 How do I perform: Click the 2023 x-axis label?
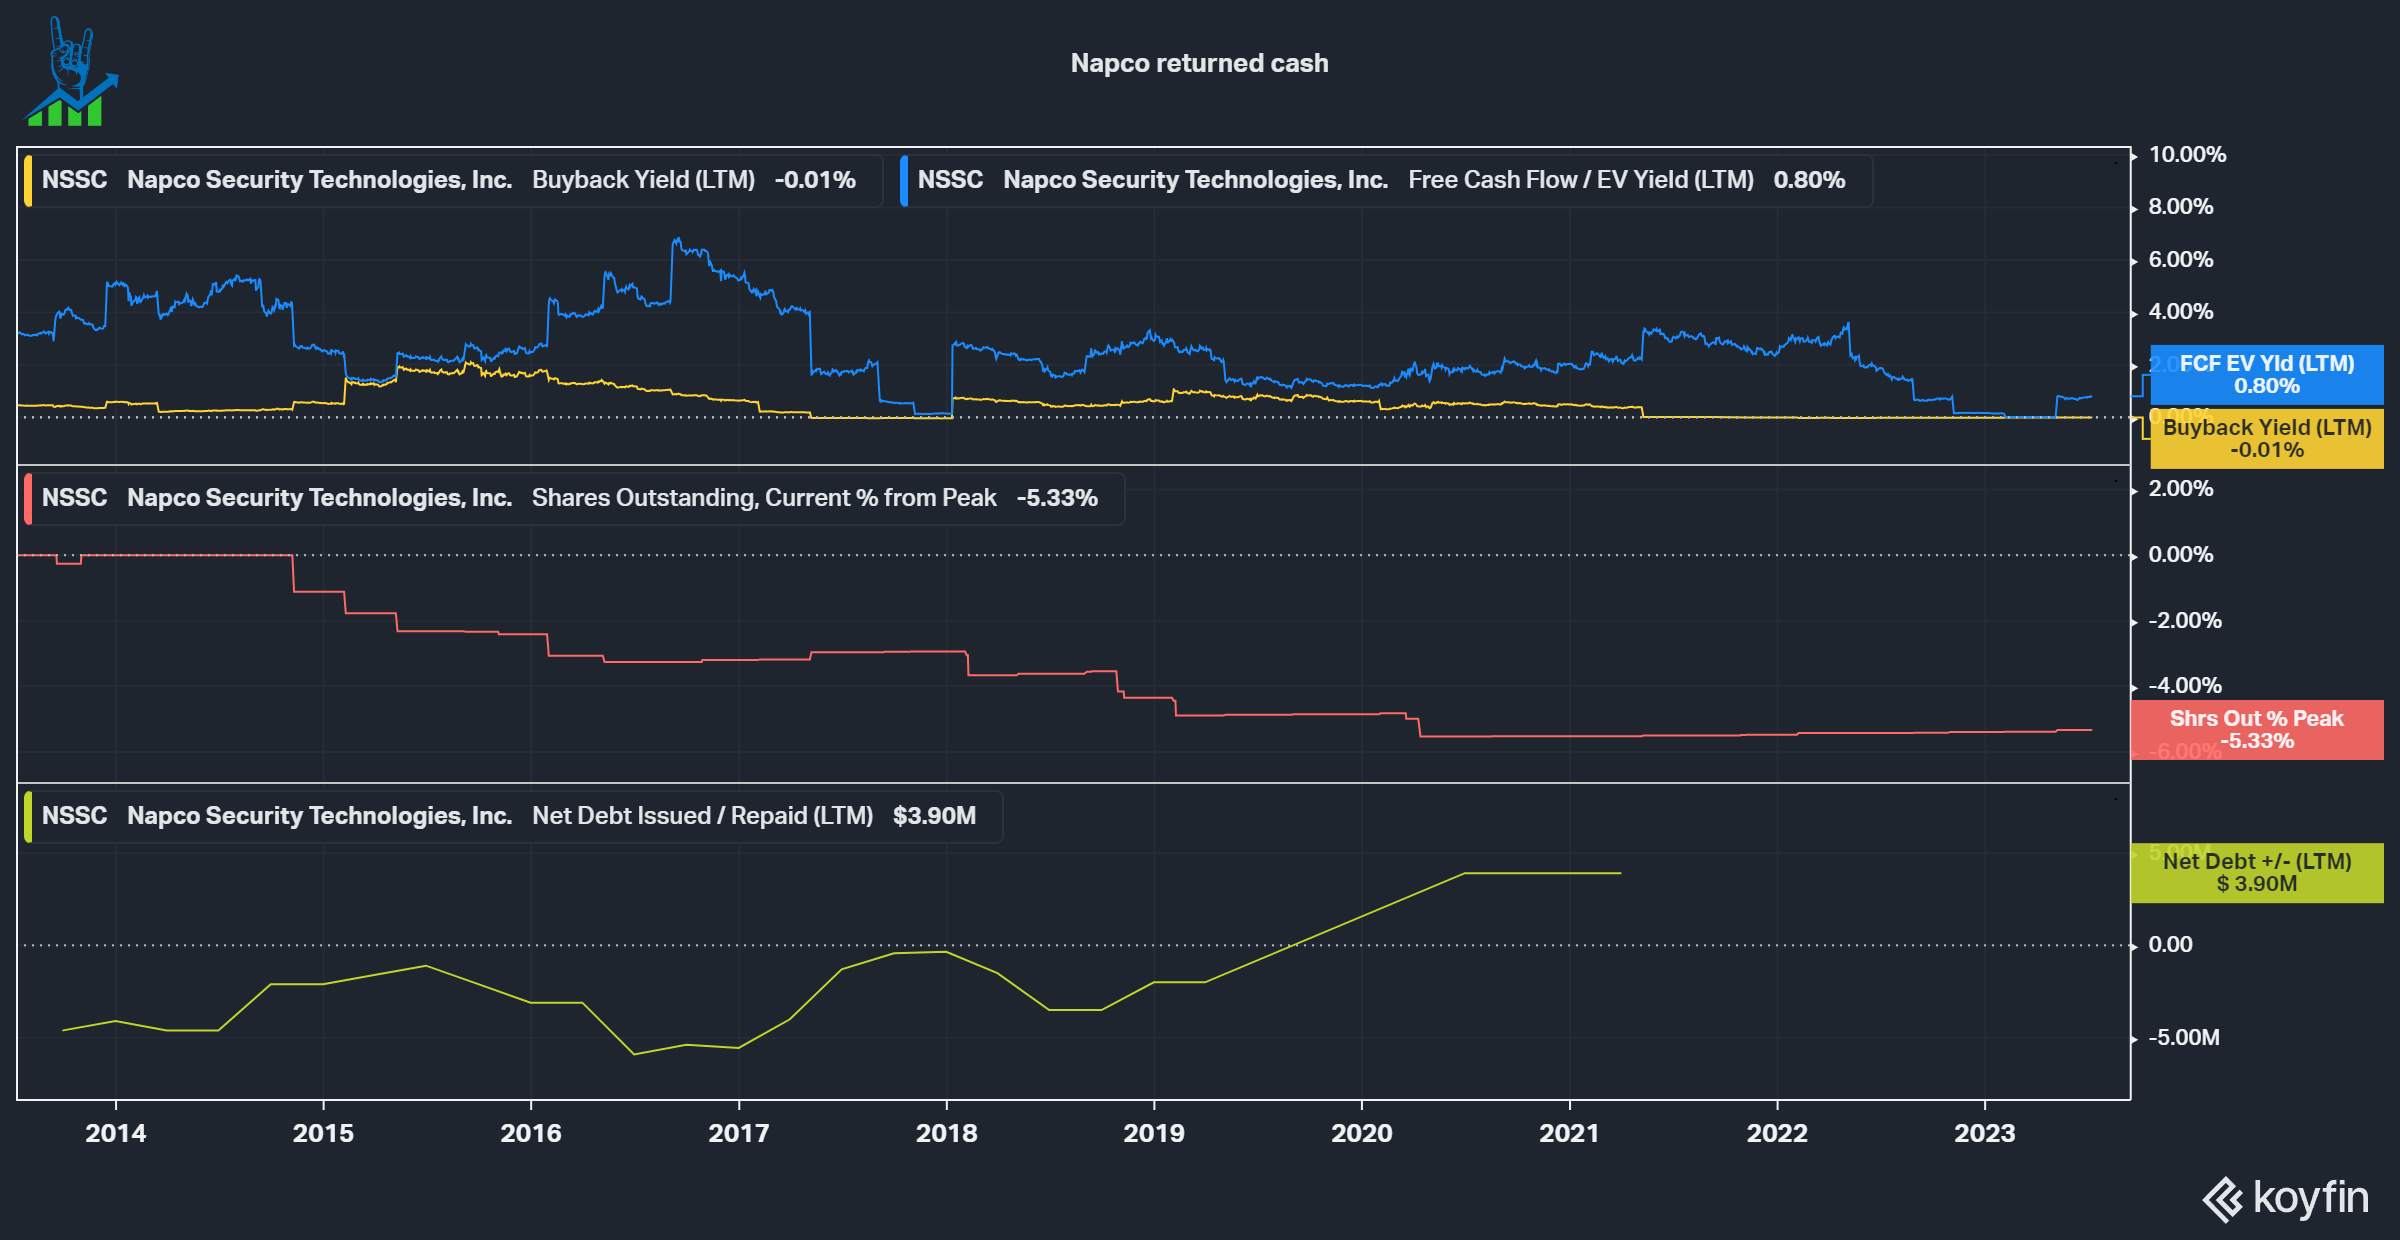[1985, 1133]
